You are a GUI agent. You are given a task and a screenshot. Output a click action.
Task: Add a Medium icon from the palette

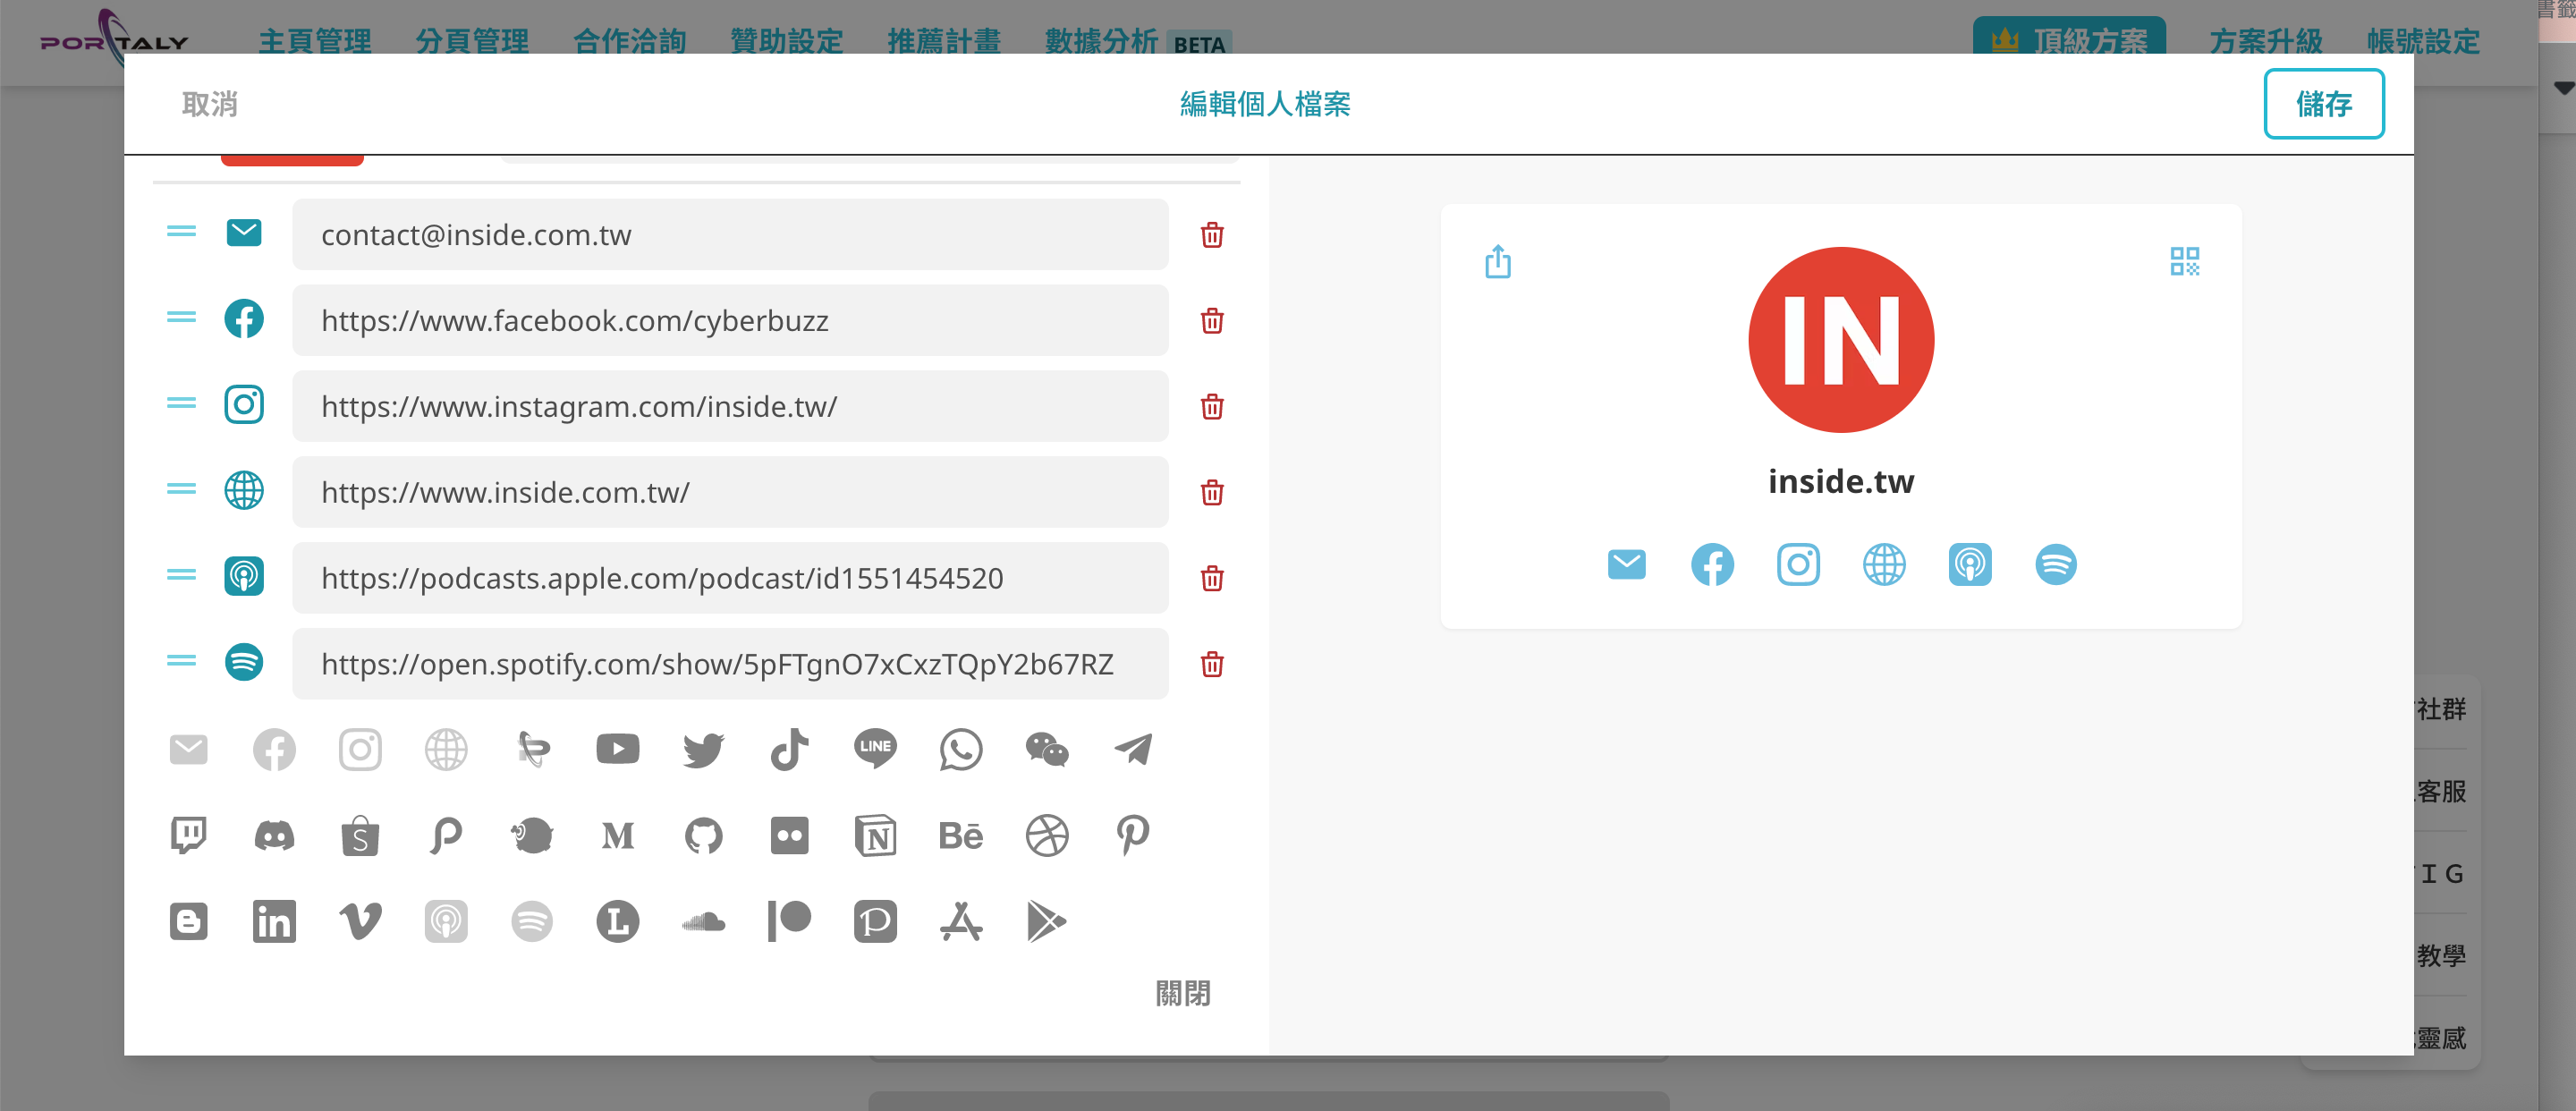click(x=618, y=835)
